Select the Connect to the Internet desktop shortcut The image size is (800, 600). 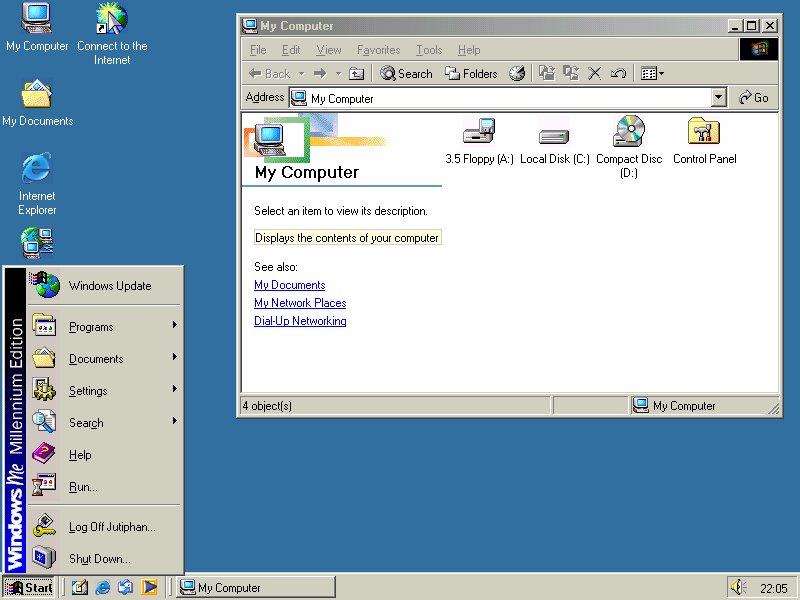[112, 34]
